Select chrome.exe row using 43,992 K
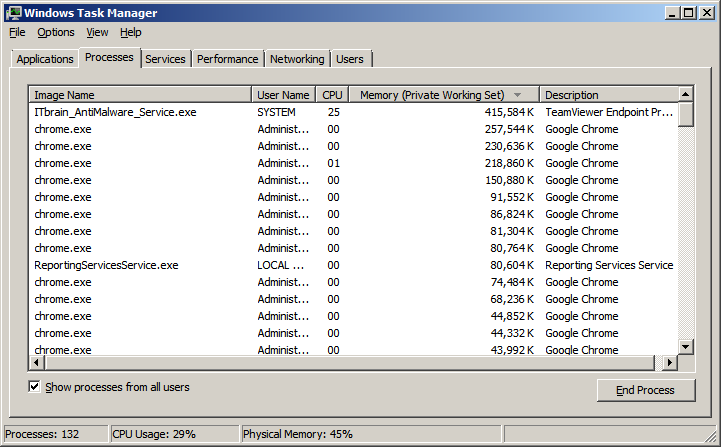 pyautogui.click(x=354, y=350)
